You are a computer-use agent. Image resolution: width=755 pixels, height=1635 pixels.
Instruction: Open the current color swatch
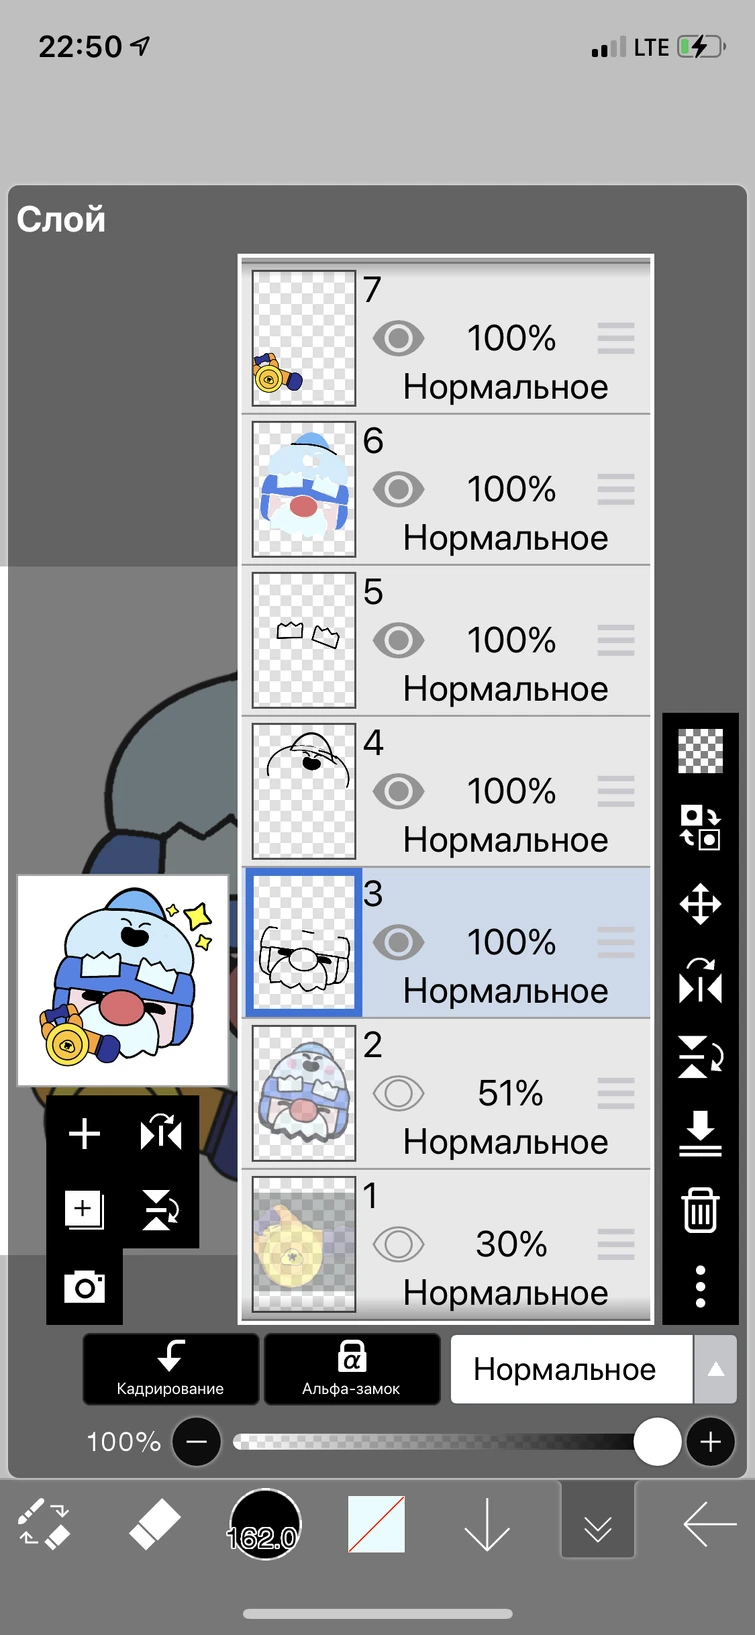[x=376, y=1524]
